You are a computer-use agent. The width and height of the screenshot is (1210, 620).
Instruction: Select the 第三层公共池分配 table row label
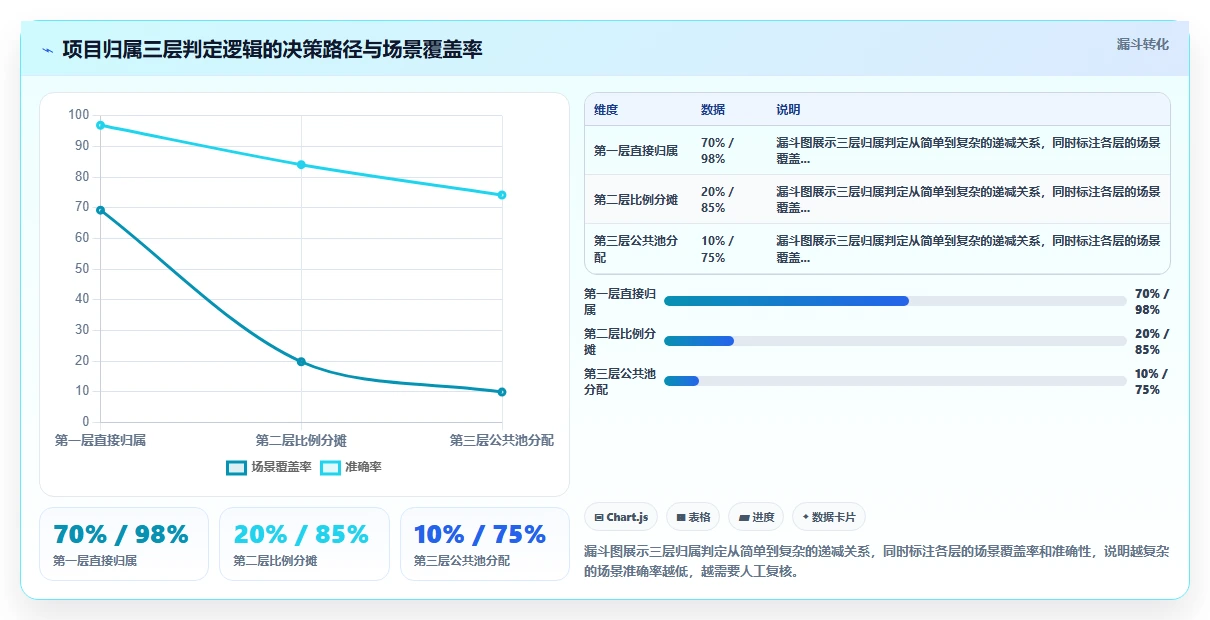(636, 249)
